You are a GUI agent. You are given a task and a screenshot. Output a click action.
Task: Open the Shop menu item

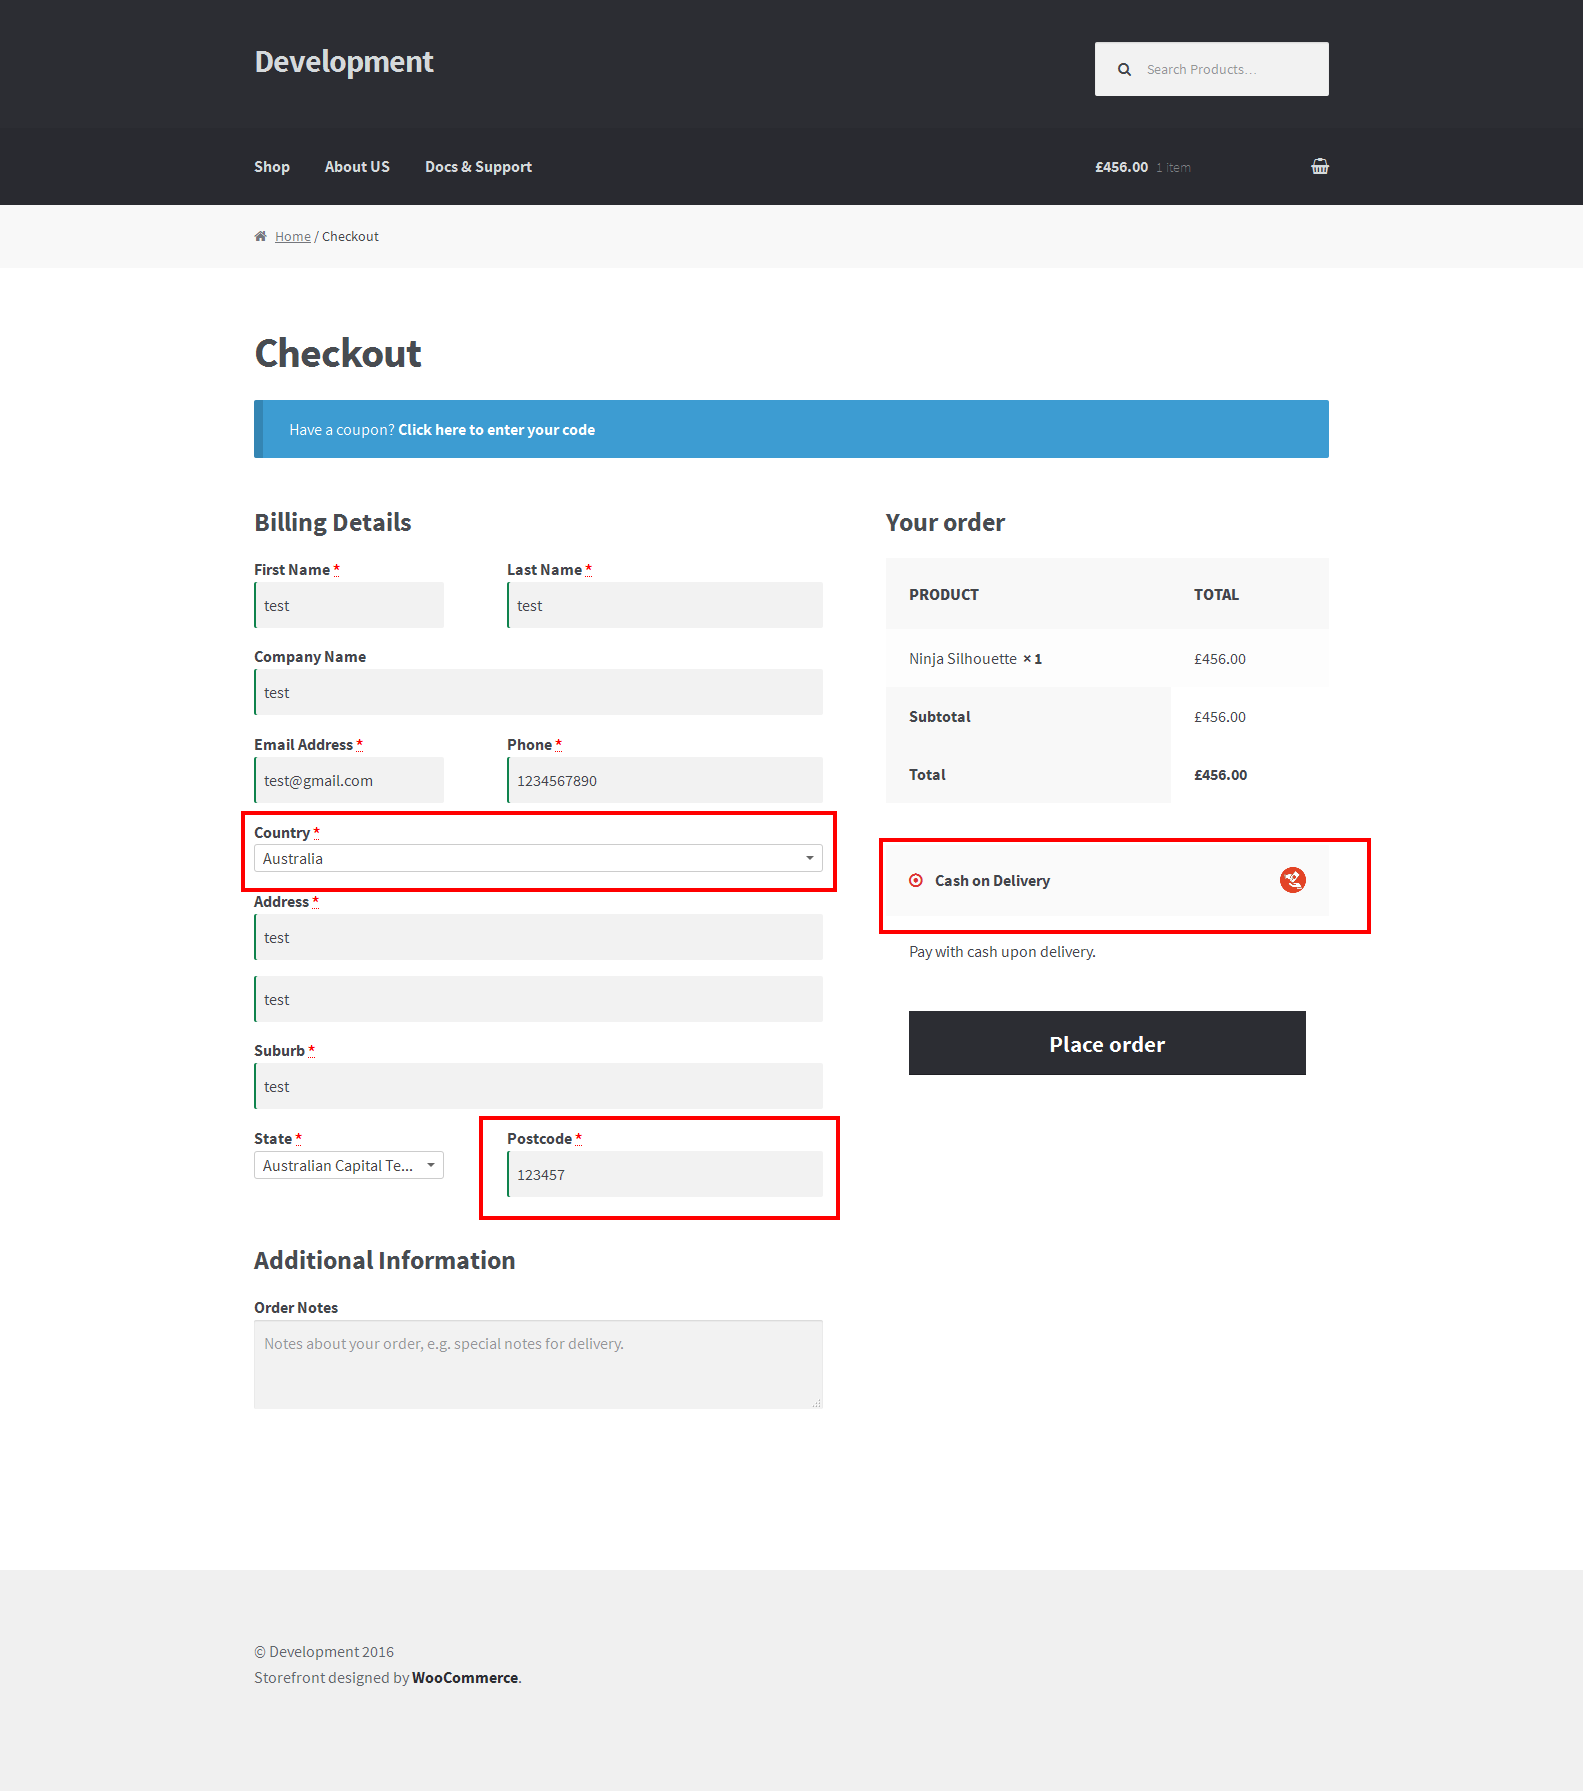point(271,167)
